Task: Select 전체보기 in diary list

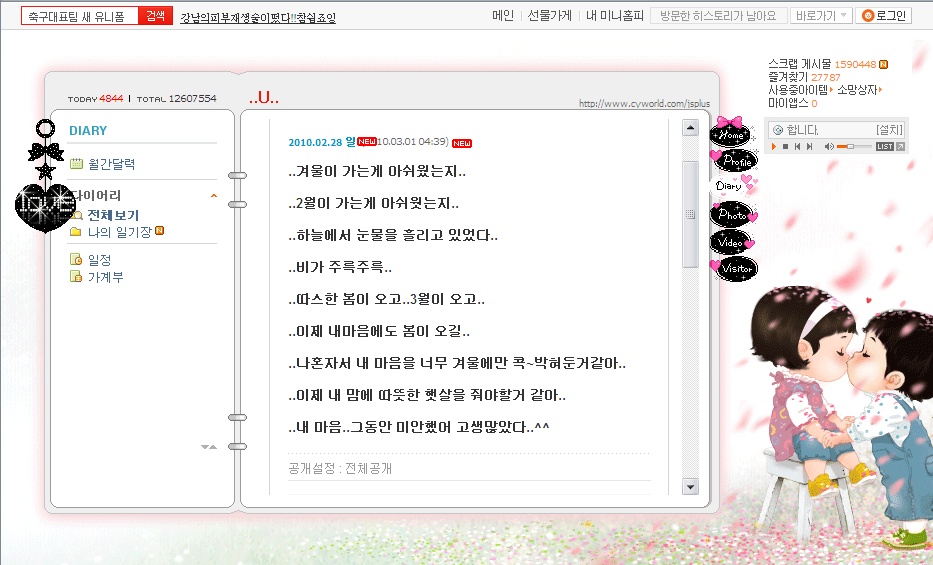Action: [113, 215]
